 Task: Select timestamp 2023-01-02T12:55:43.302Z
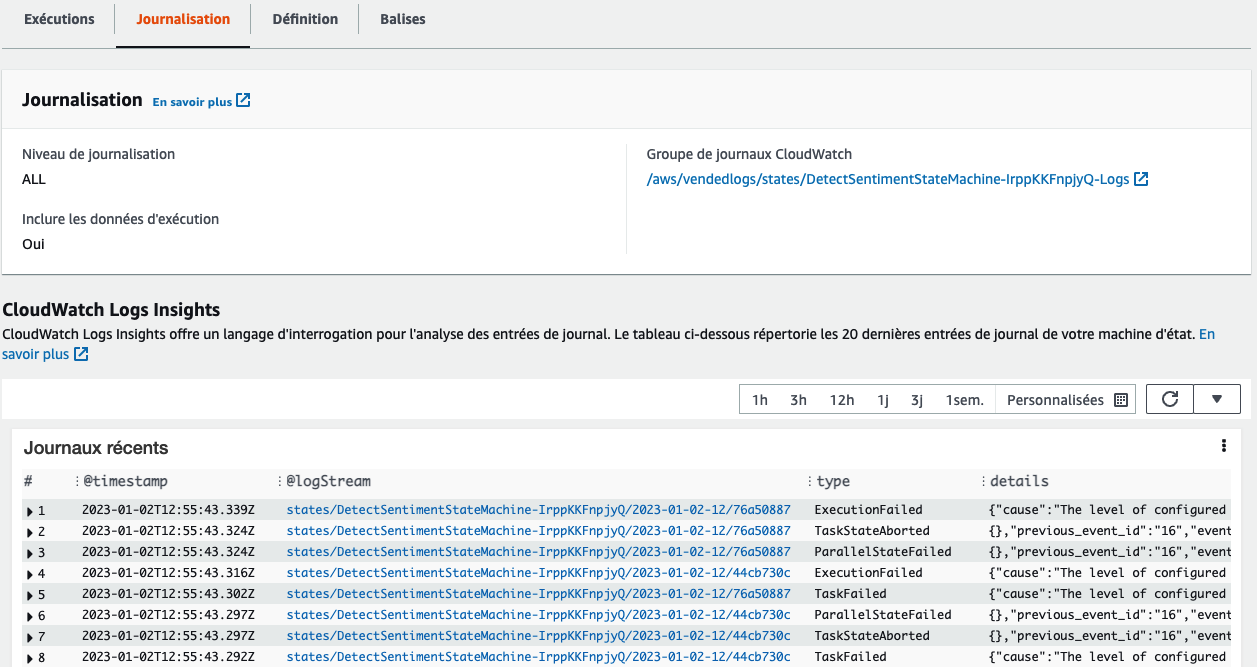click(x=168, y=594)
